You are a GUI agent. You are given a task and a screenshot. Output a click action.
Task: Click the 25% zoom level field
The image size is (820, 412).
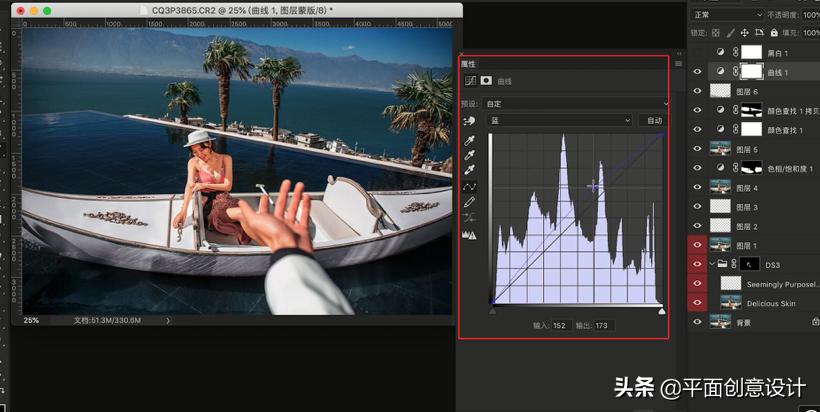click(31, 320)
